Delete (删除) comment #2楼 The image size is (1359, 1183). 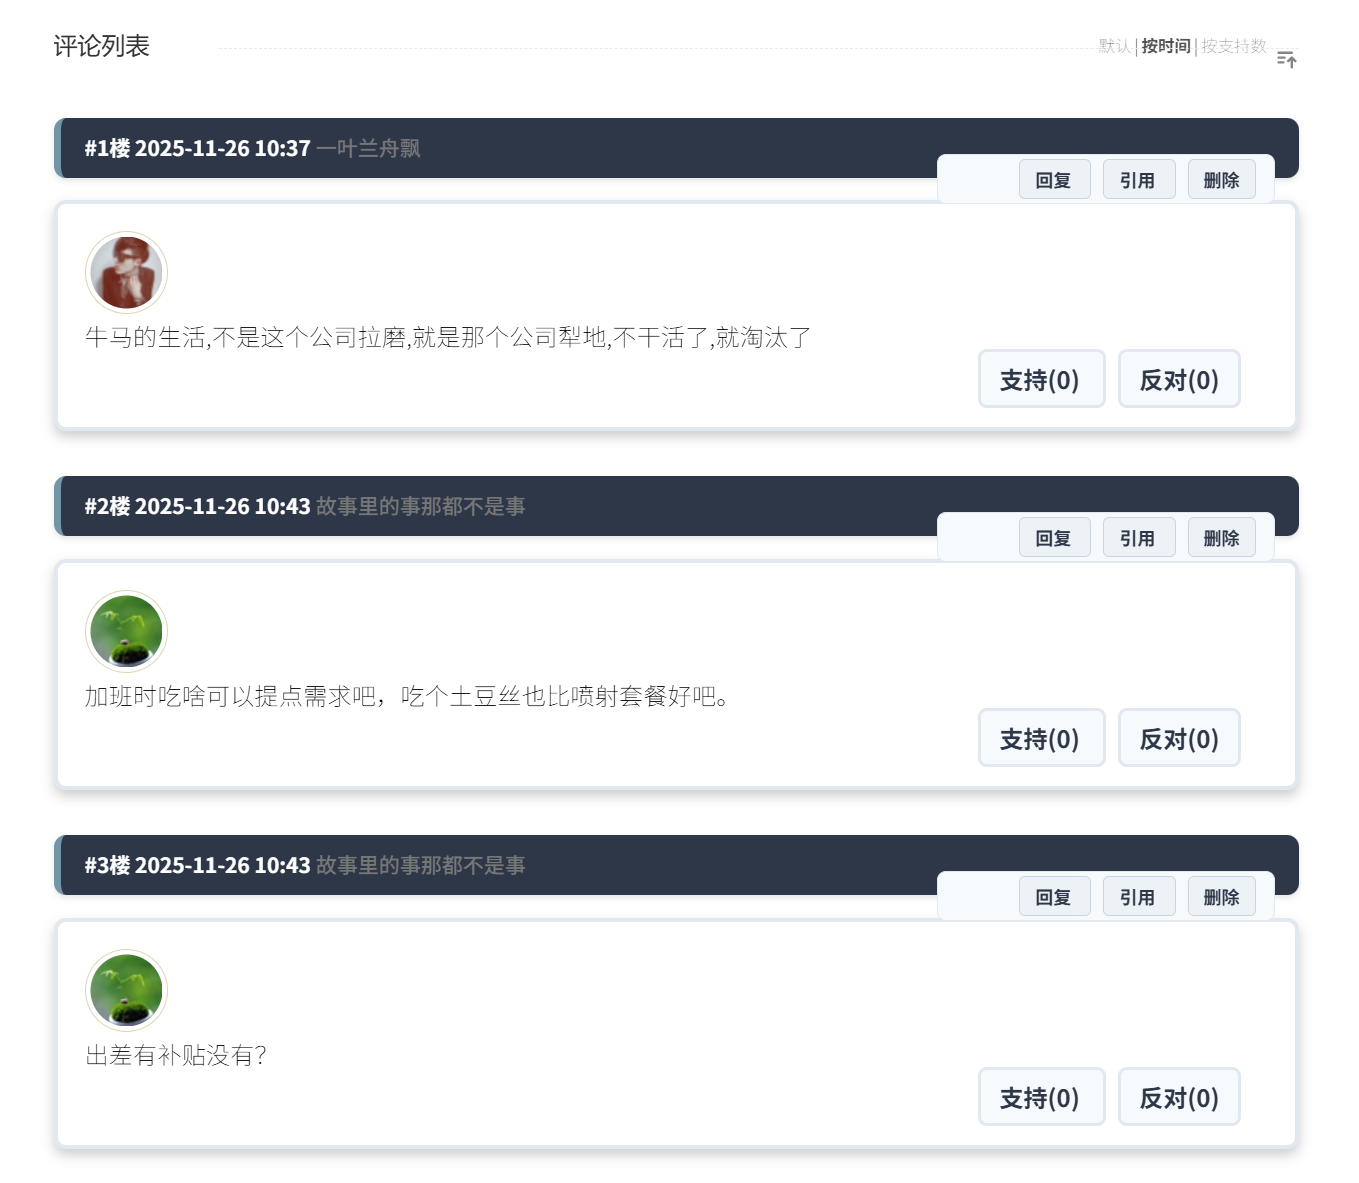point(1221,538)
